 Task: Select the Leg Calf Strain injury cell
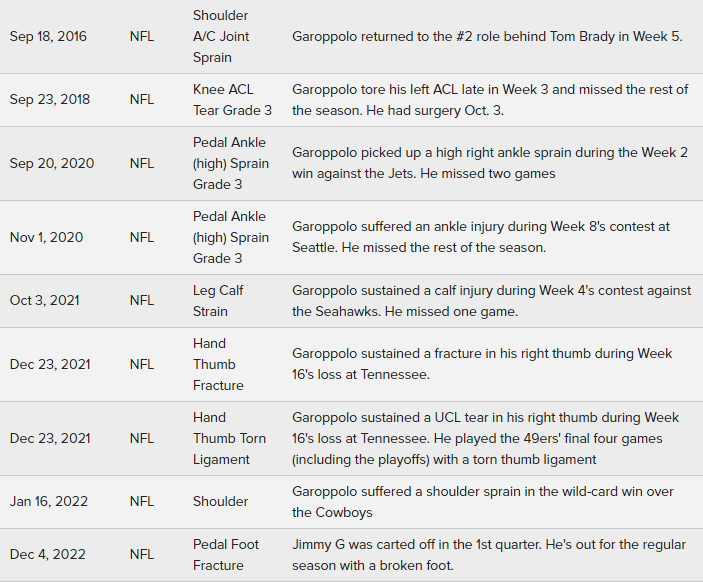click(218, 300)
